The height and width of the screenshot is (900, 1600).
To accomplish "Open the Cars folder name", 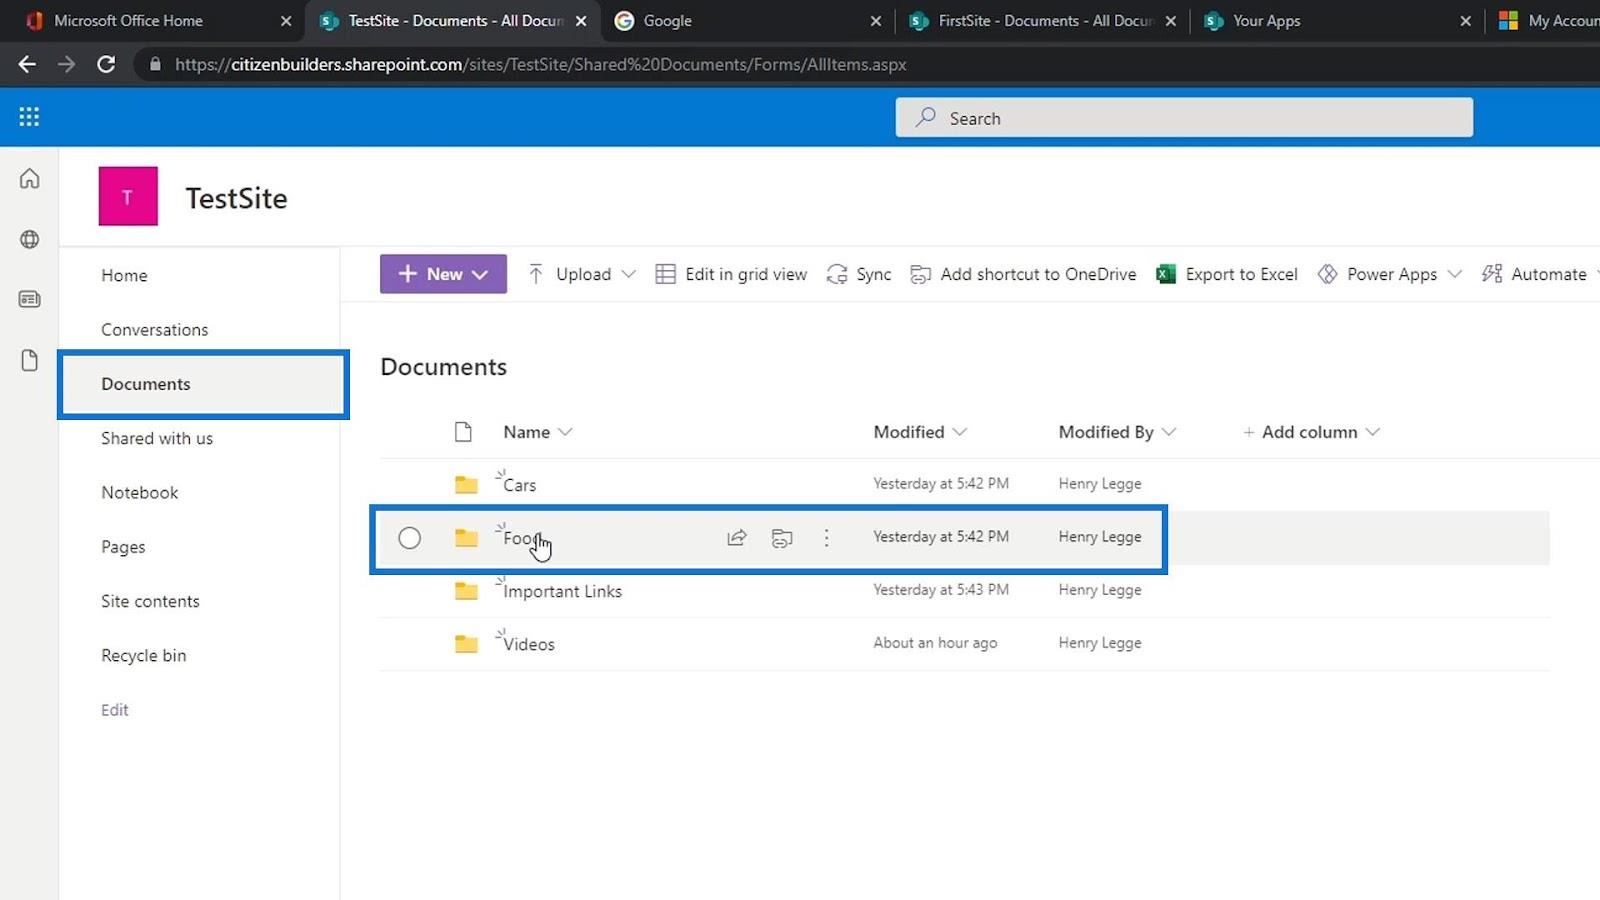I will click(520, 485).
